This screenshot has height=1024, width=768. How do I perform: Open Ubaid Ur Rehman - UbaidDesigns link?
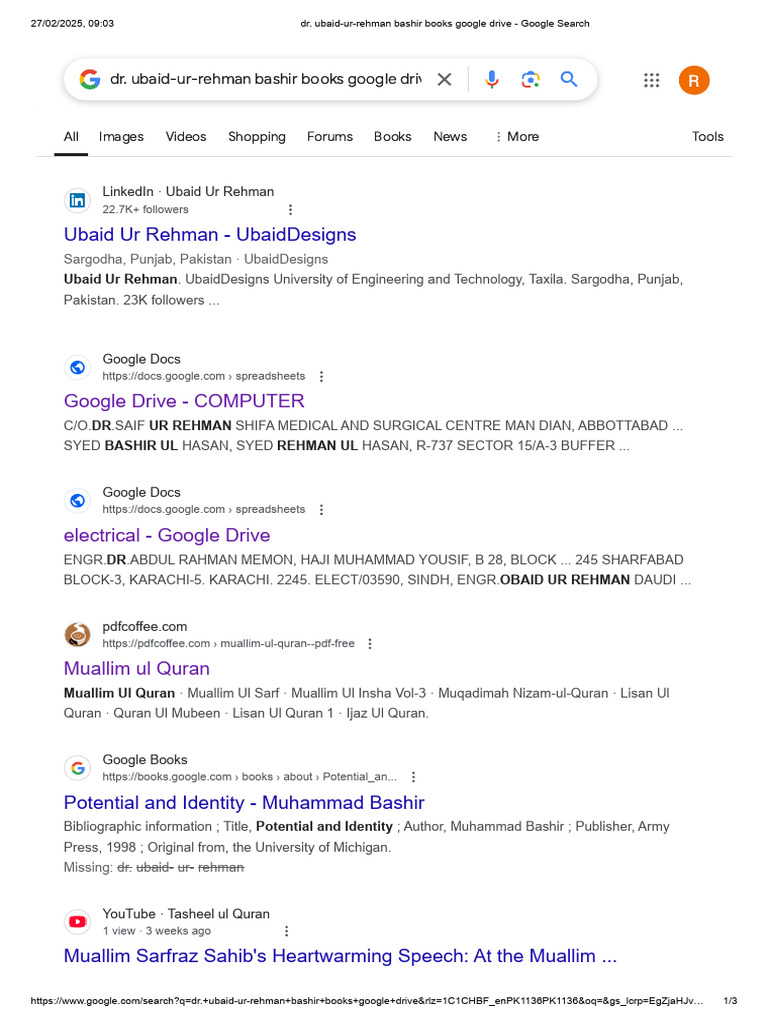pyautogui.click(x=210, y=235)
